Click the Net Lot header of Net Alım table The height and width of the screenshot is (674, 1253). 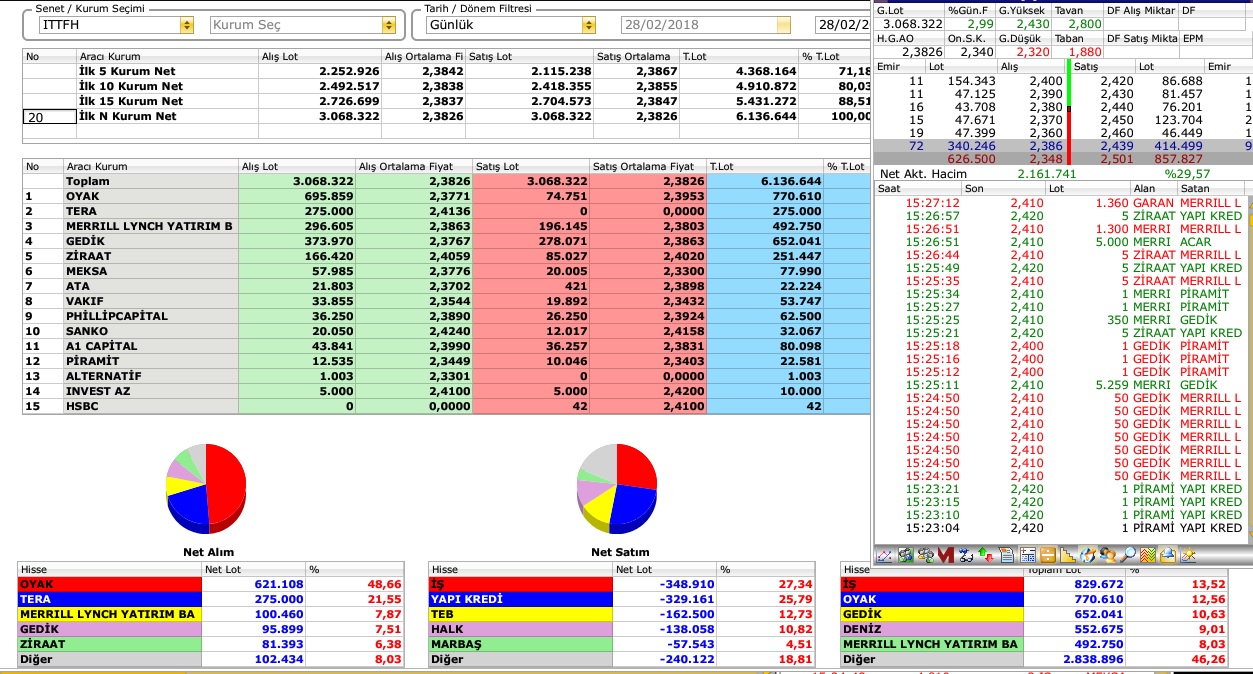pos(254,569)
